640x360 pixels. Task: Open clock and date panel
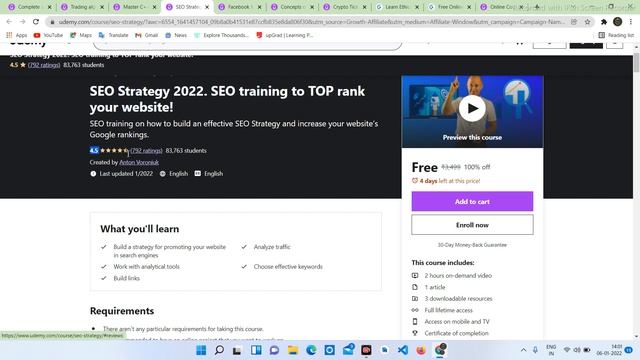(609, 350)
